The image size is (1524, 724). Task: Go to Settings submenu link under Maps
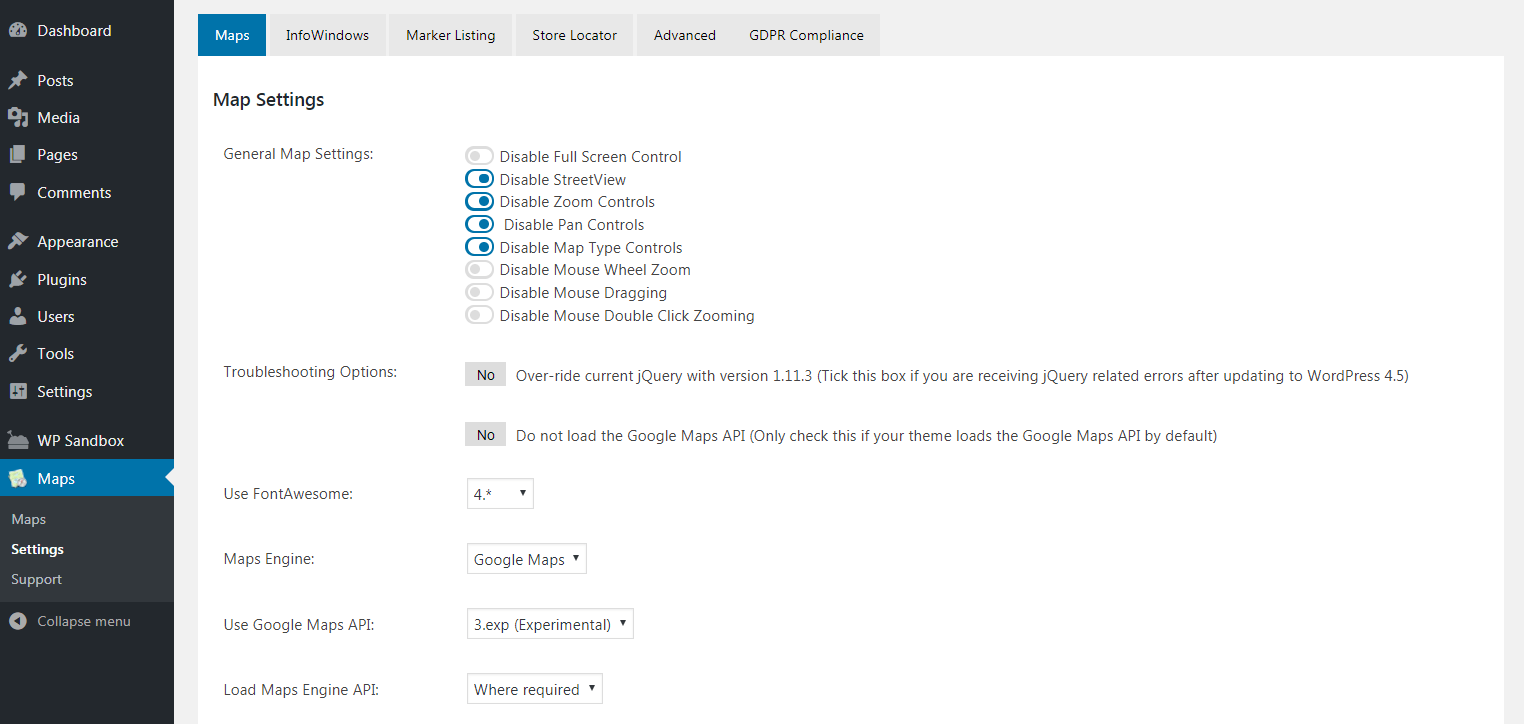(x=37, y=549)
